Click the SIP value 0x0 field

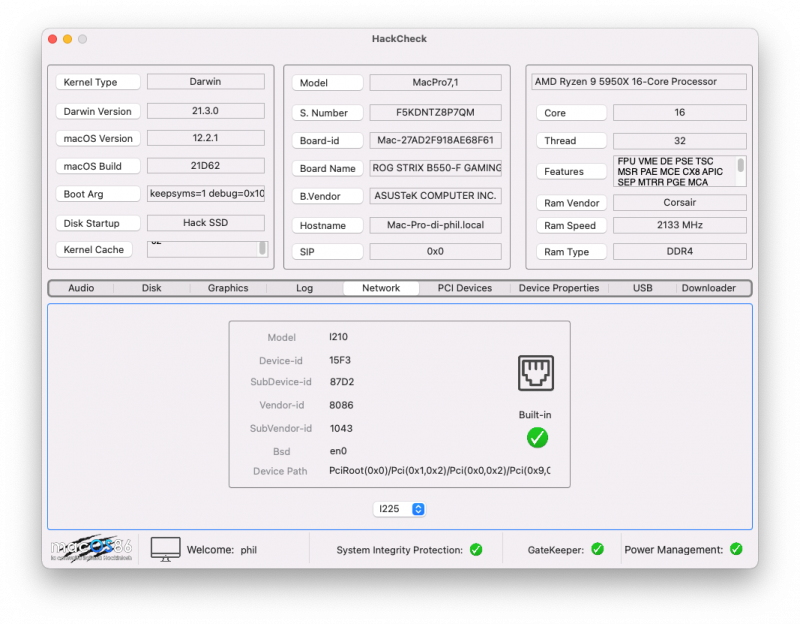pyautogui.click(x=435, y=251)
